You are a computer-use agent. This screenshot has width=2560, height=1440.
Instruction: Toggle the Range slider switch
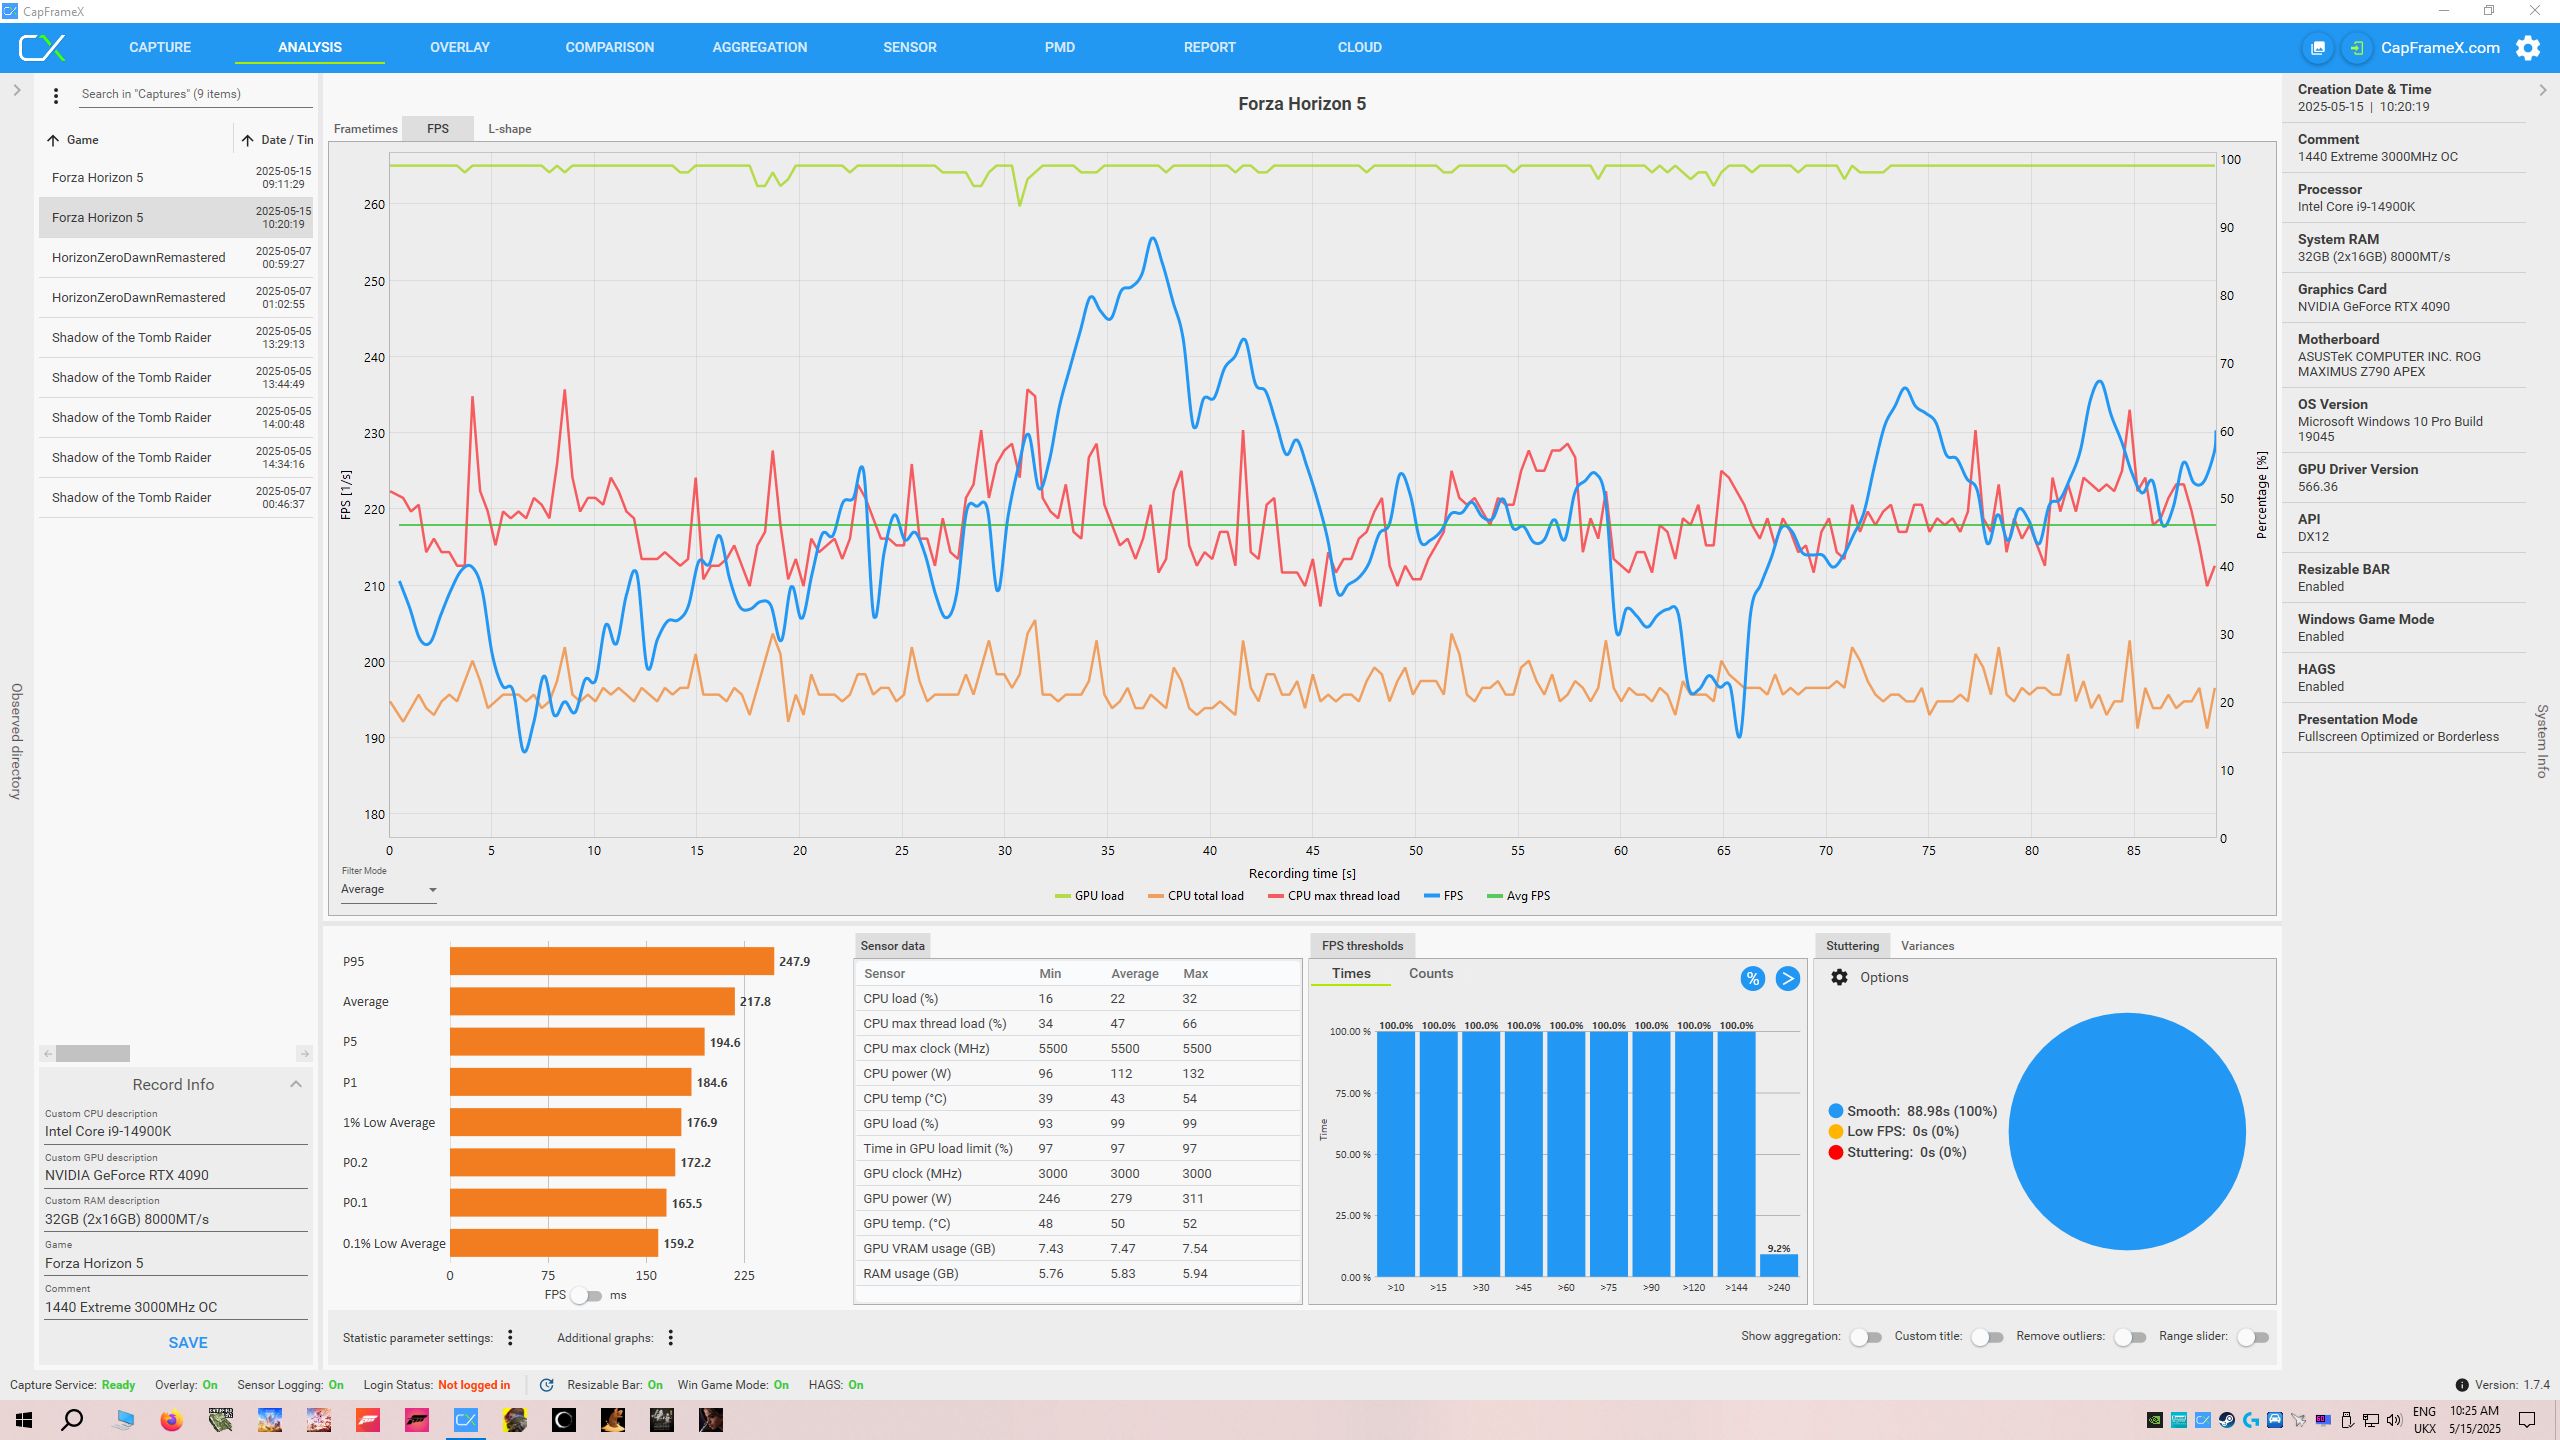(2253, 1337)
